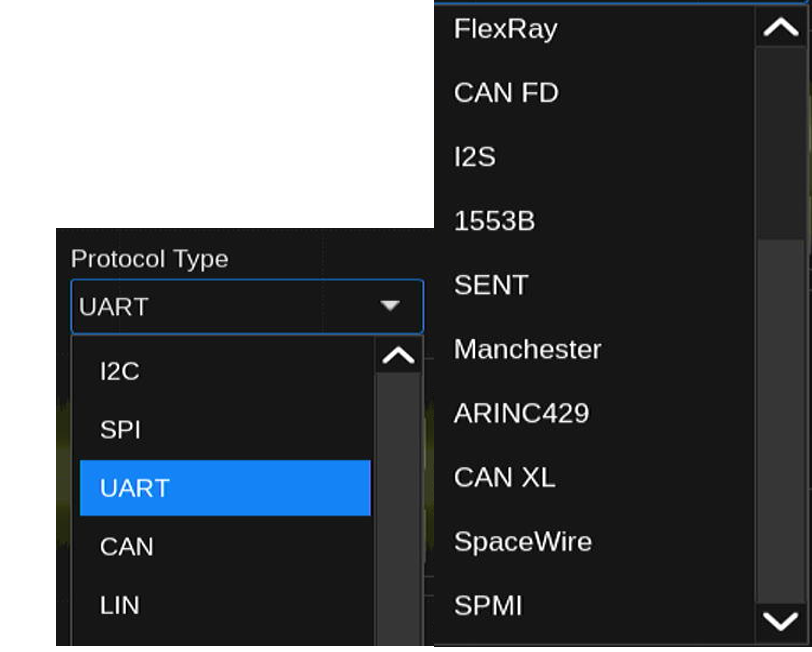812x652 pixels.
Task: Click scroll-down arrow in right protocol list
Action: coord(780,621)
